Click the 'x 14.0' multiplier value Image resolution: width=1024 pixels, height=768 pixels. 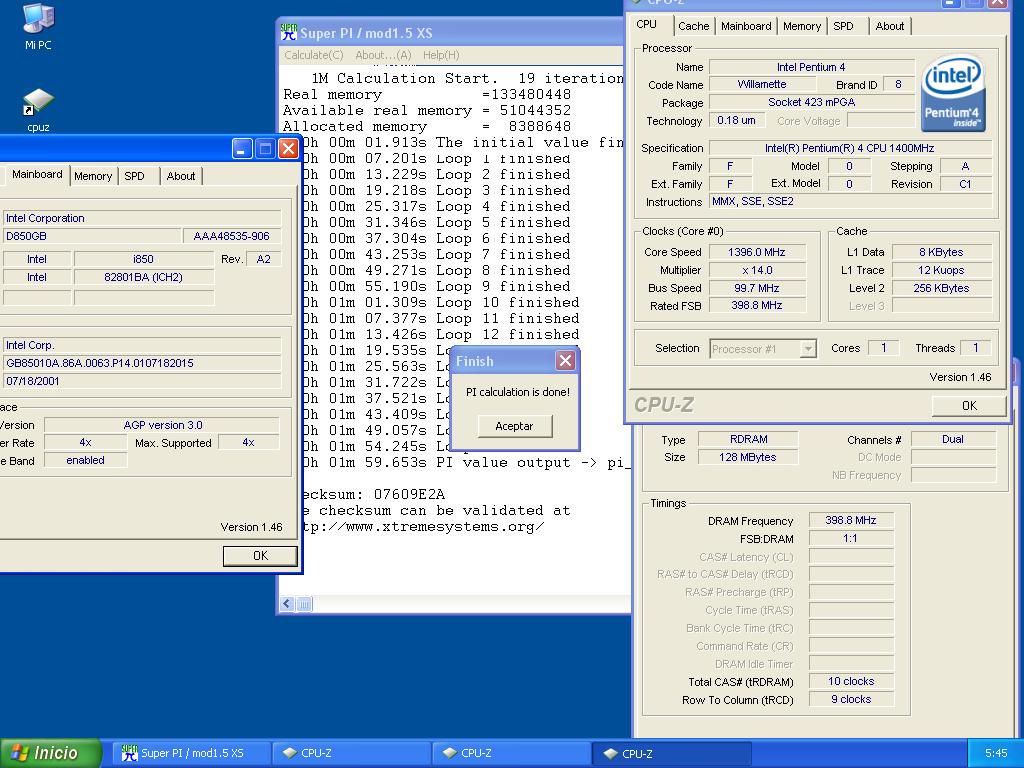pos(757,270)
